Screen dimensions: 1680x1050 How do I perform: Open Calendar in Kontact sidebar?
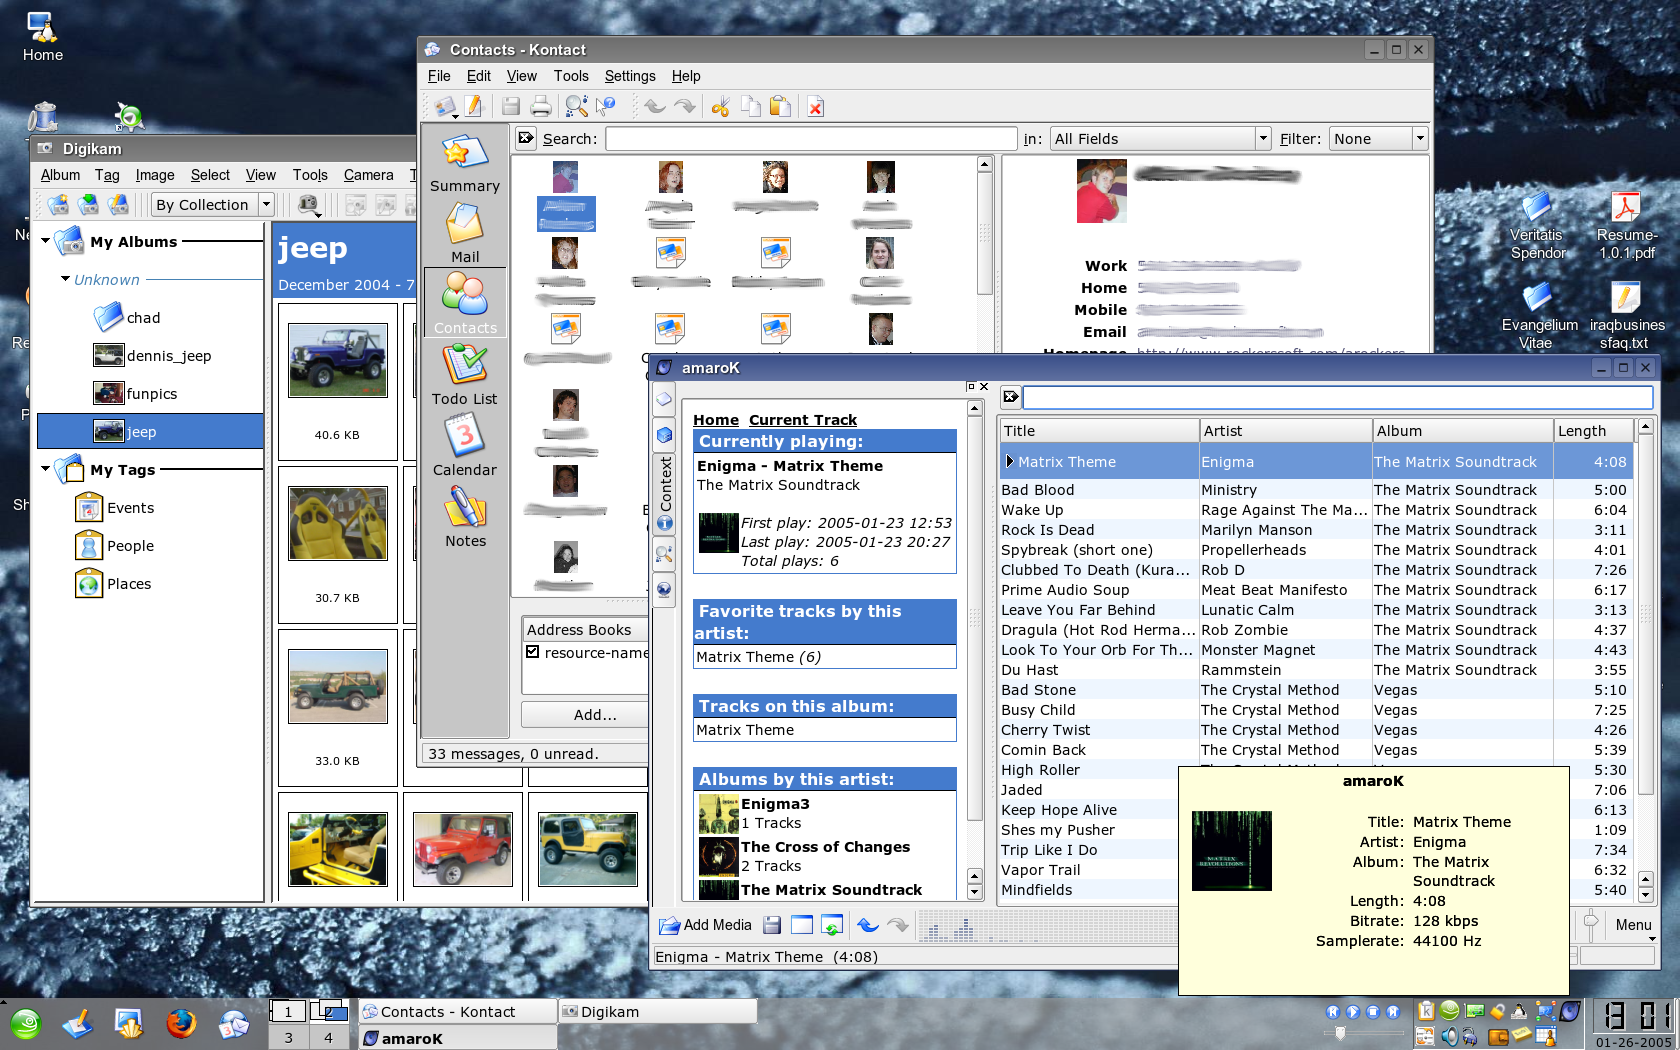tap(464, 446)
